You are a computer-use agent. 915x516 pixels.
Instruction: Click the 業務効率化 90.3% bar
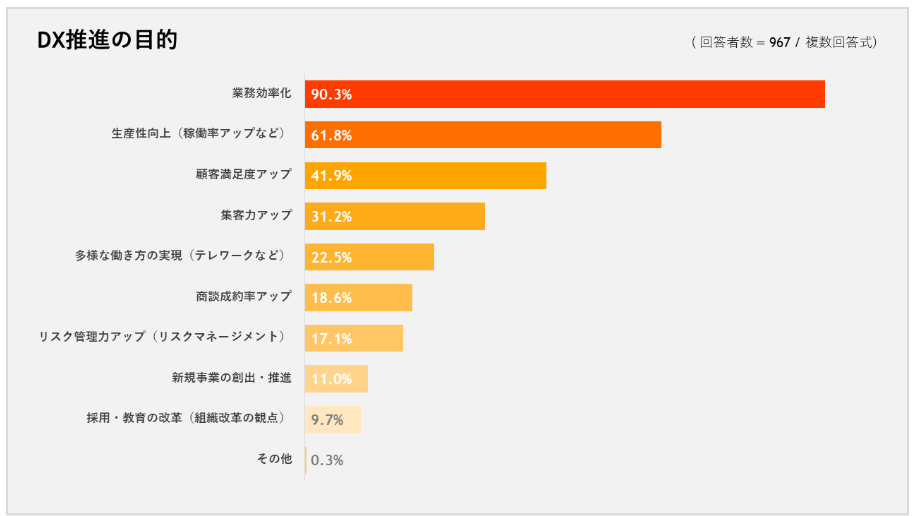(x=565, y=94)
